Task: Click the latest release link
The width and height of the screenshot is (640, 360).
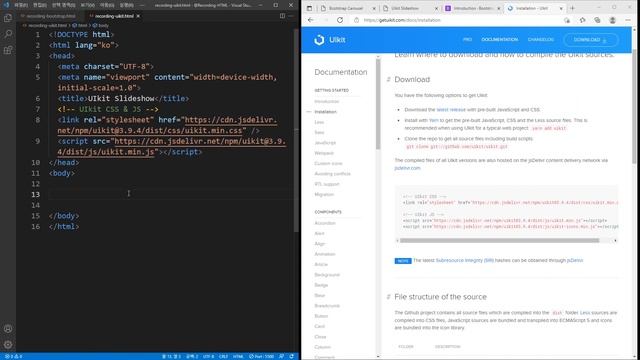Action: tap(451, 109)
